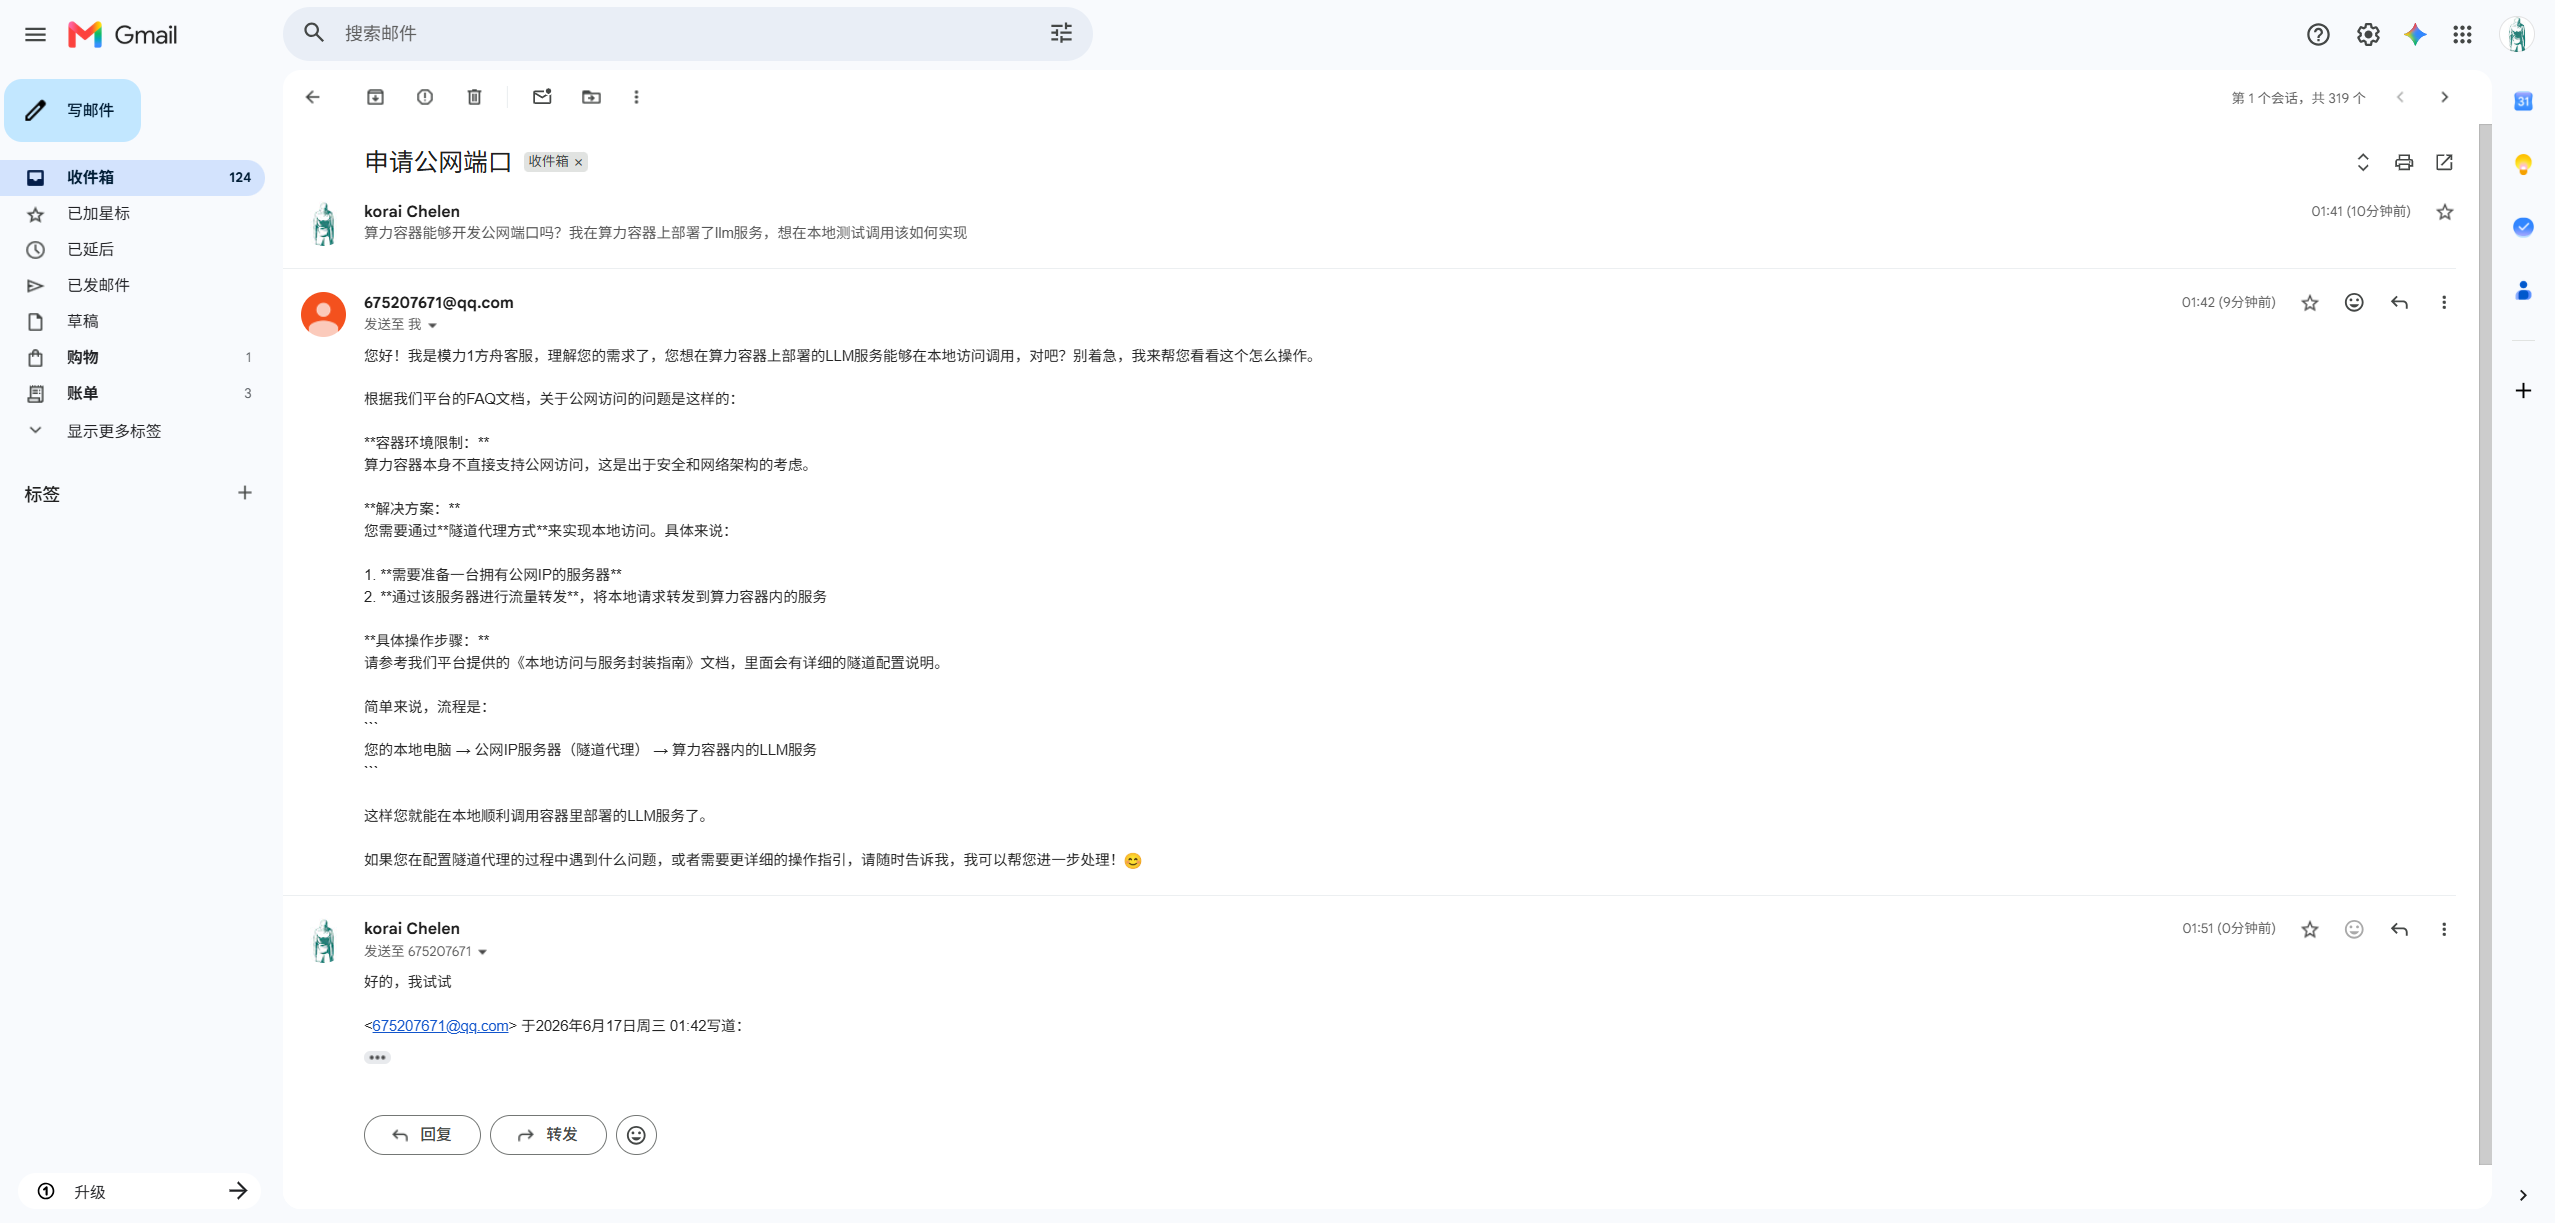Show search options filter icon
The width and height of the screenshot is (2555, 1223).
(1061, 33)
